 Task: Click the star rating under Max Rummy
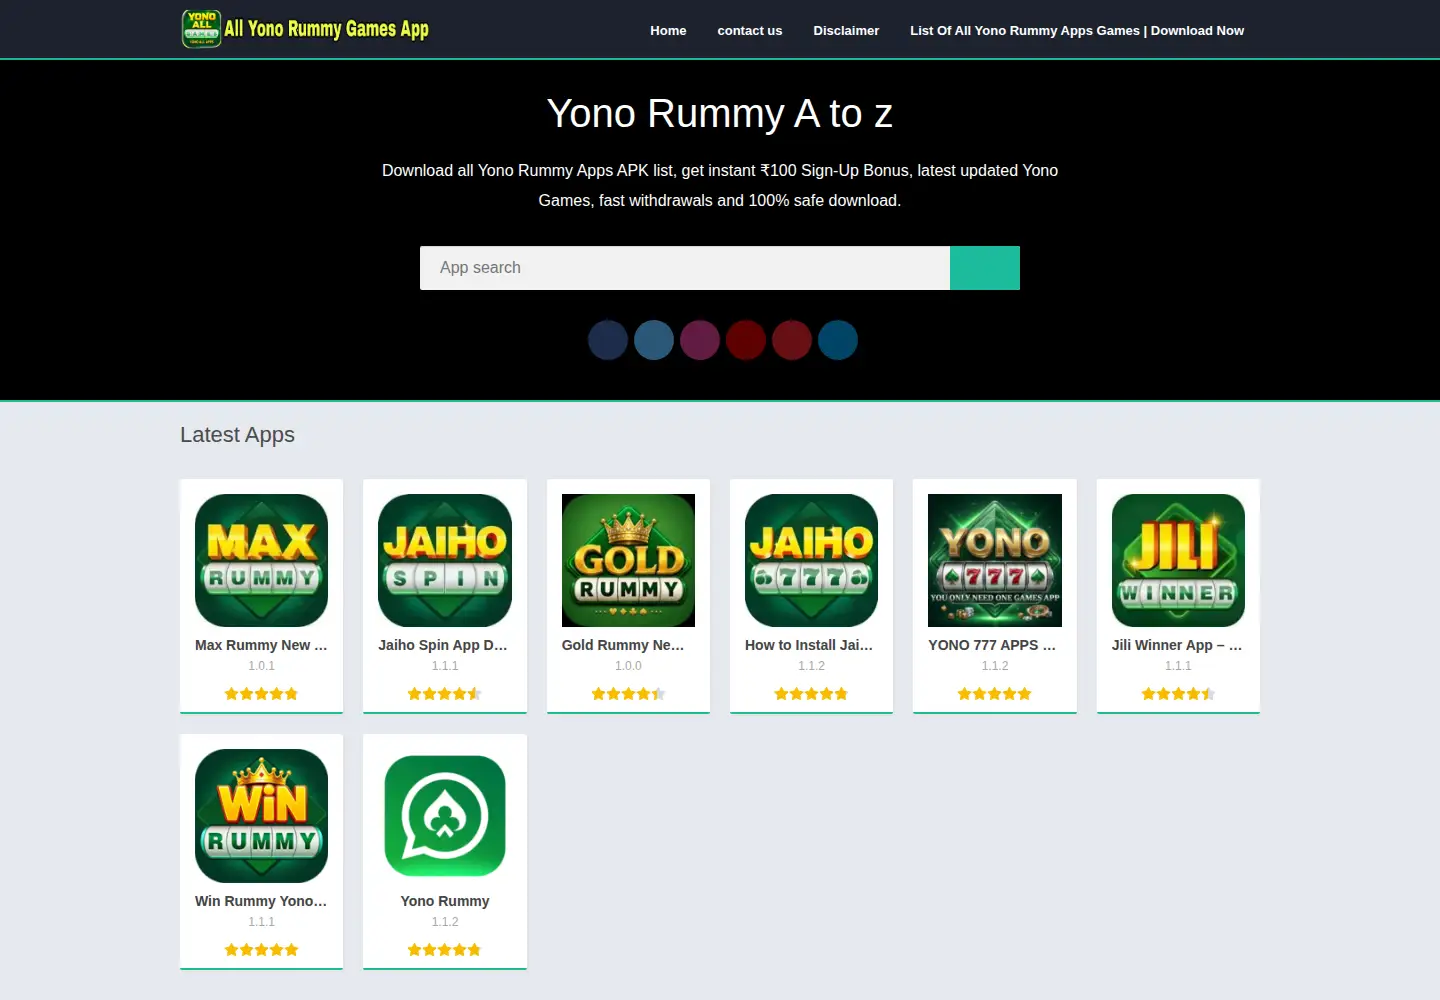coord(261,694)
